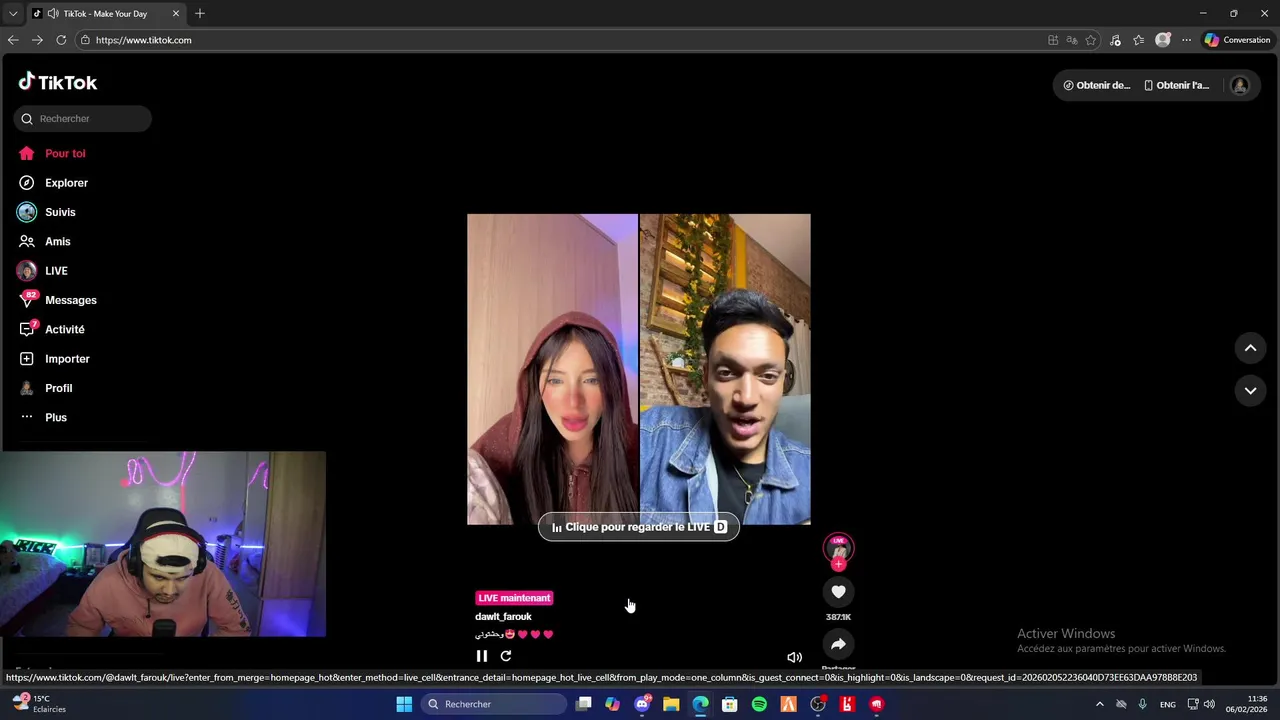Click the LIVE maintenant badge
Image resolution: width=1280 pixels, height=720 pixels.
tap(514, 598)
